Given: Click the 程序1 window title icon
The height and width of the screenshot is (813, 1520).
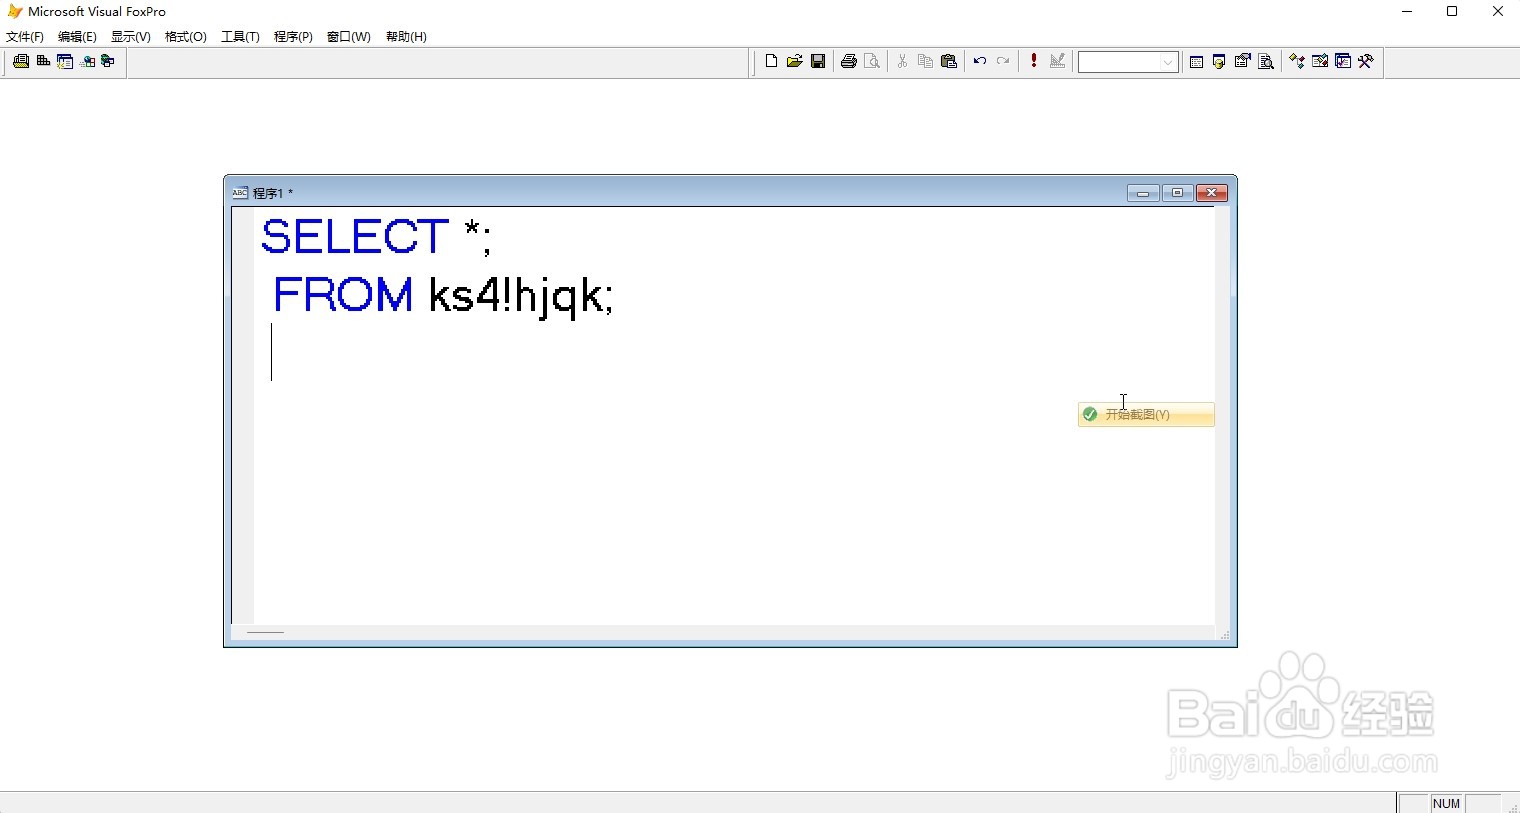Looking at the screenshot, I should pyautogui.click(x=240, y=193).
